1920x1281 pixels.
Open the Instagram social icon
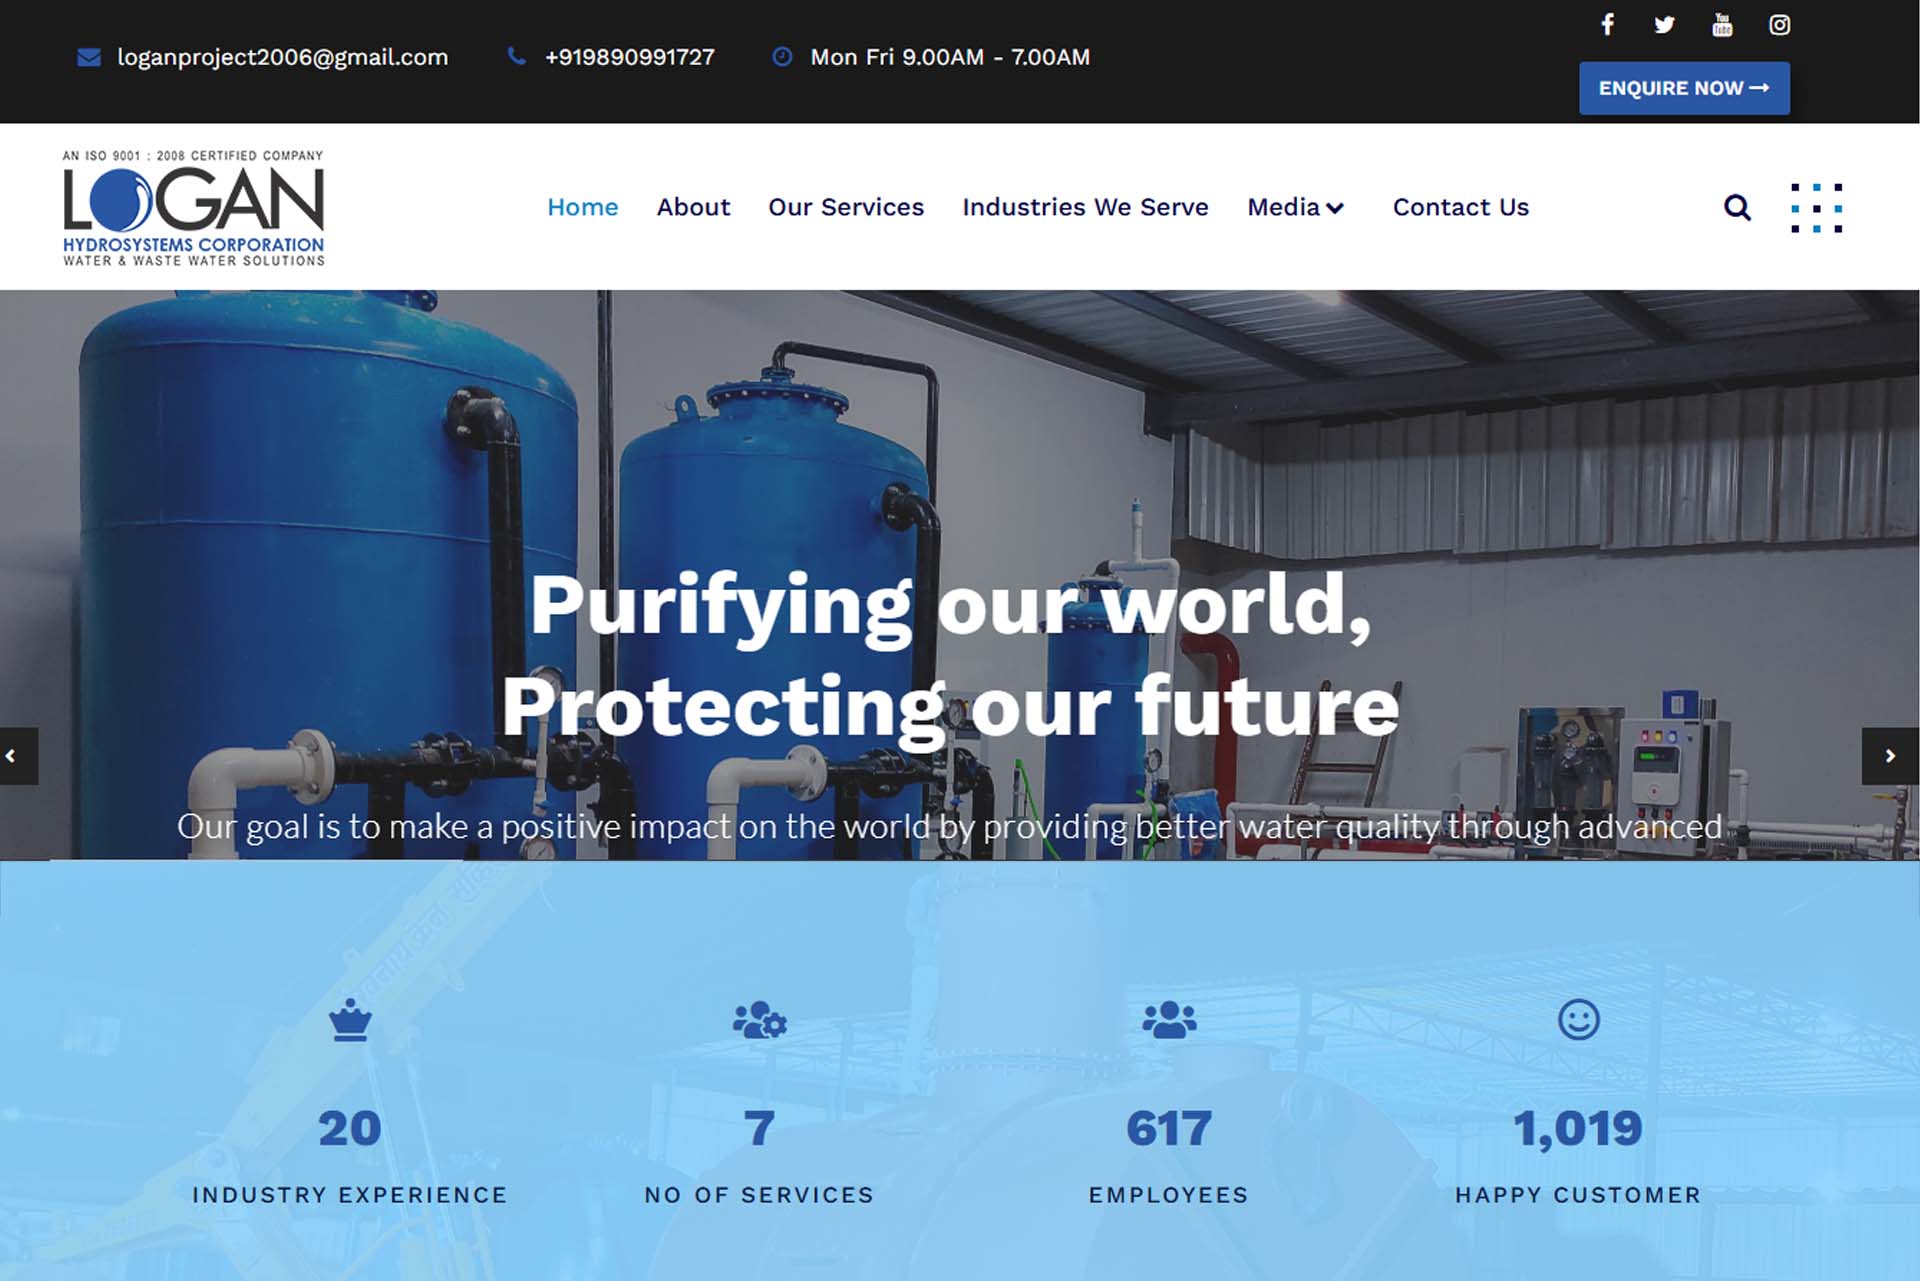click(1779, 25)
